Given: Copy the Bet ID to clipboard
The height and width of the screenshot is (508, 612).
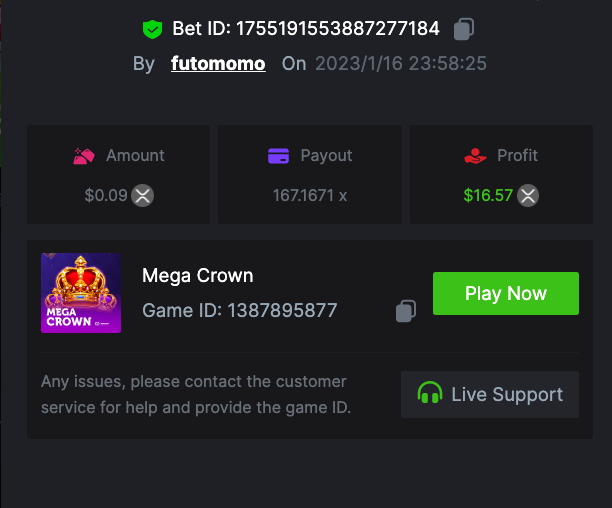Looking at the screenshot, I should 463,30.
